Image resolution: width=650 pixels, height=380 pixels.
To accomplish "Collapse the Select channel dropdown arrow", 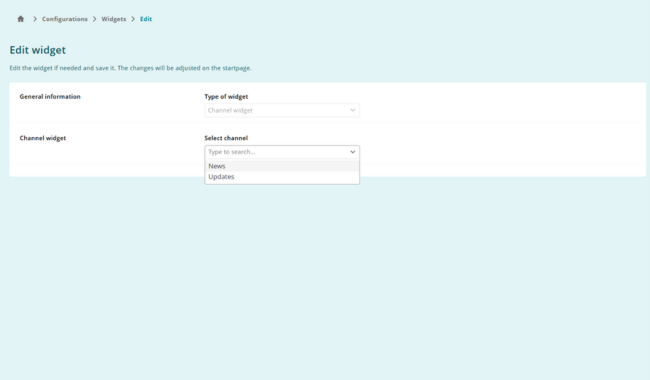I will (x=352, y=152).
